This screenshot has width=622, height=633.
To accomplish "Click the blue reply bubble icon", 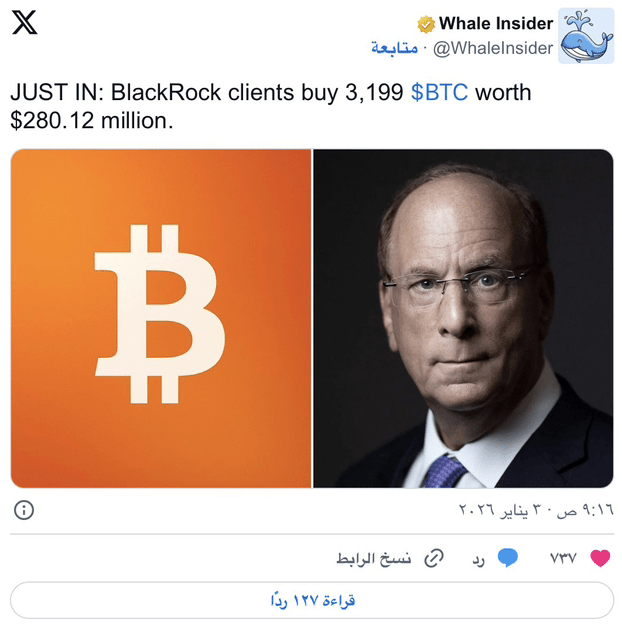I will coord(508,558).
